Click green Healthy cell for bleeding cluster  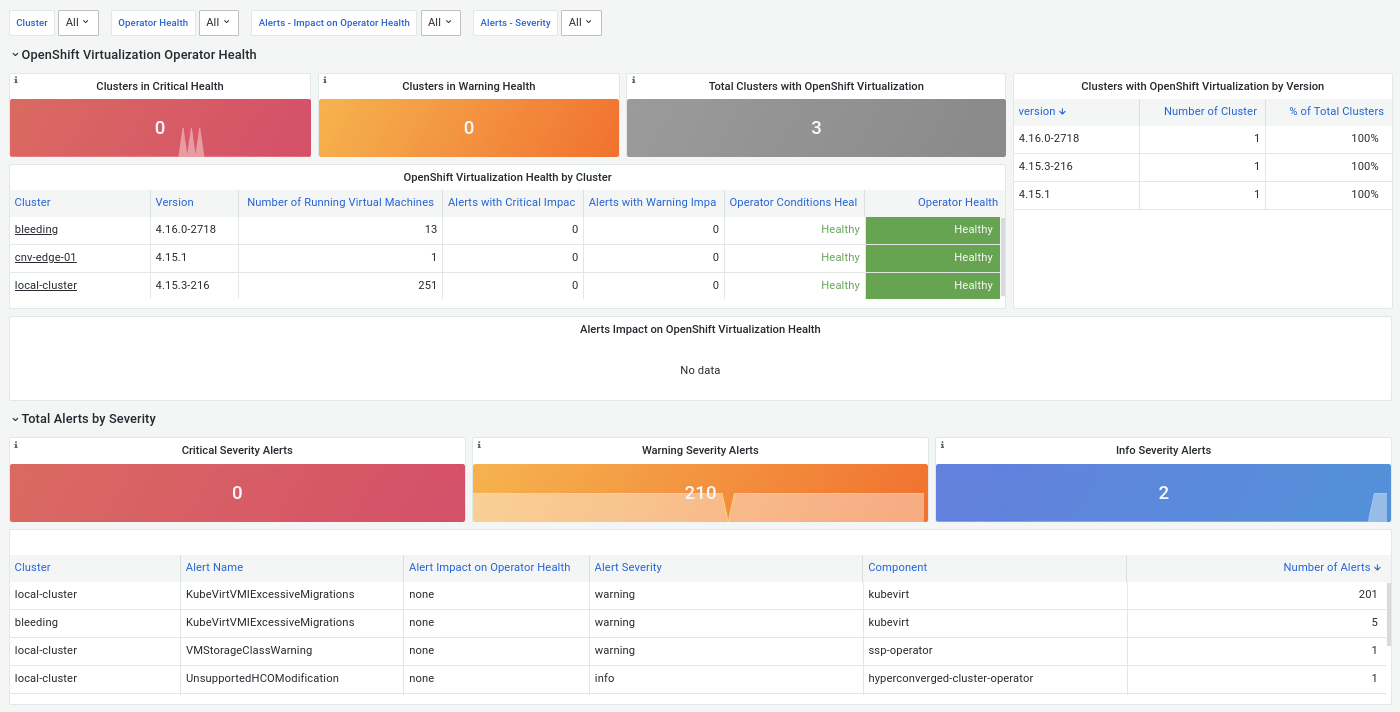(932, 229)
